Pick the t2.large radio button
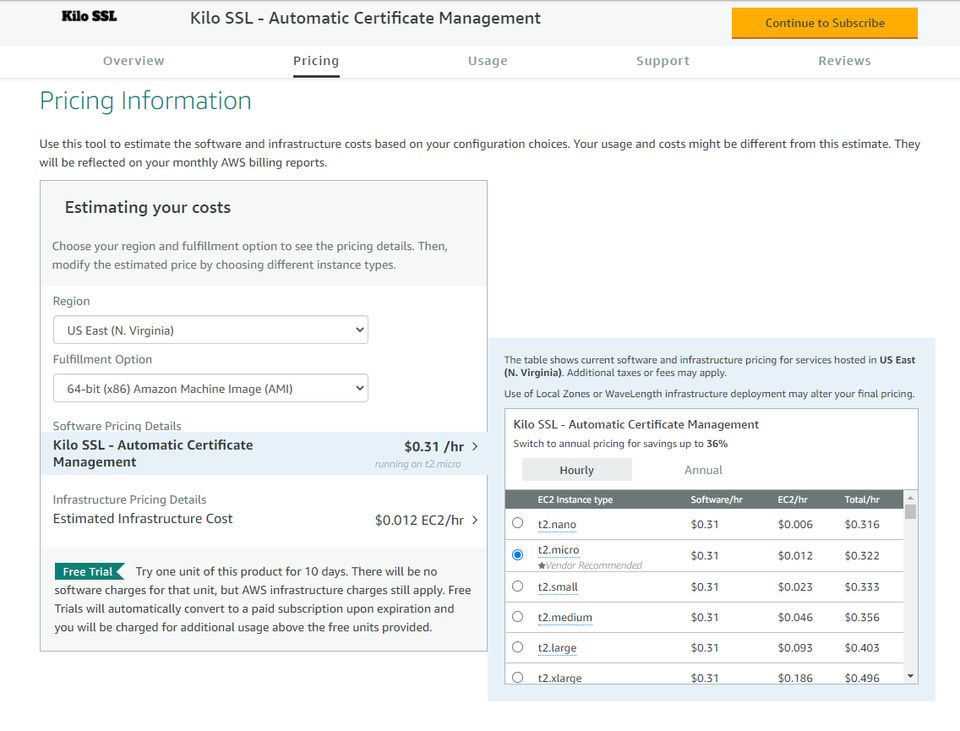 pyautogui.click(x=518, y=647)
